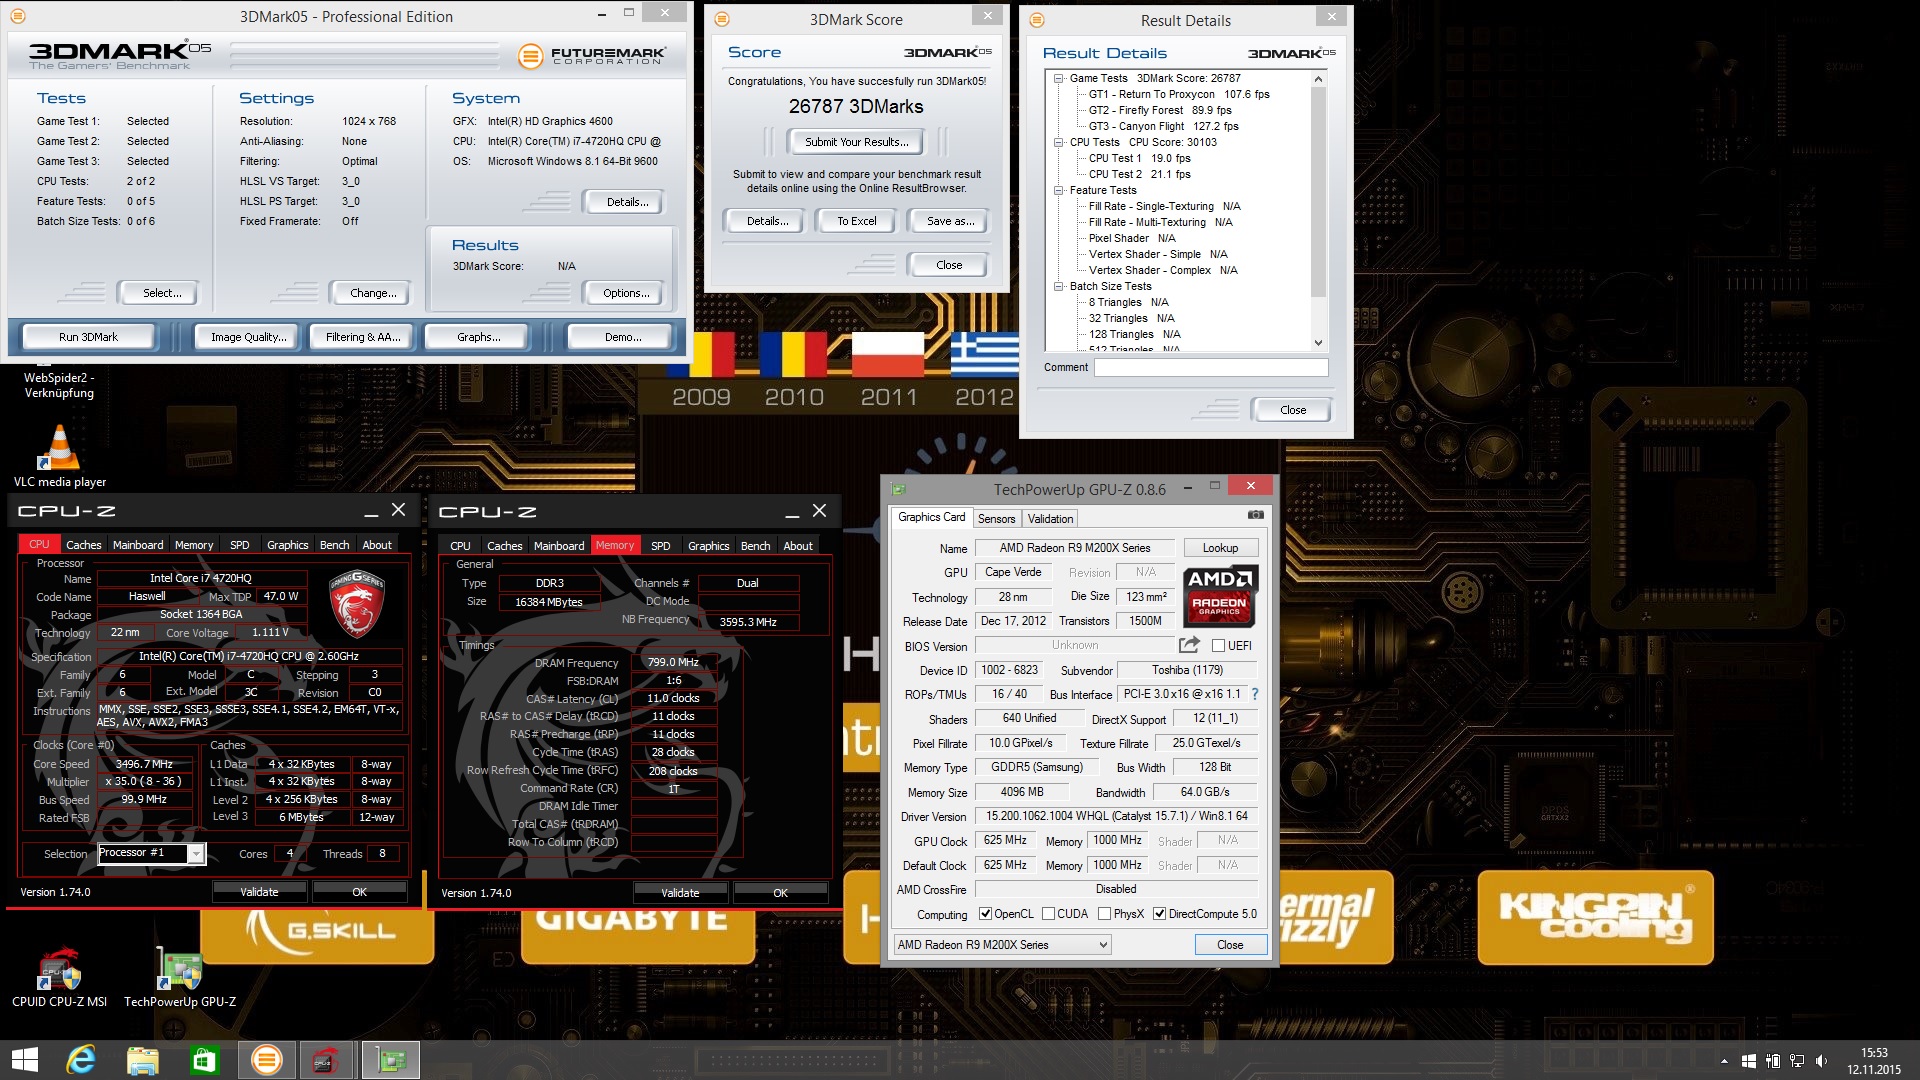
Task: Click the MSI Gaming G Series dragon logo
Action: coord(356,604)
